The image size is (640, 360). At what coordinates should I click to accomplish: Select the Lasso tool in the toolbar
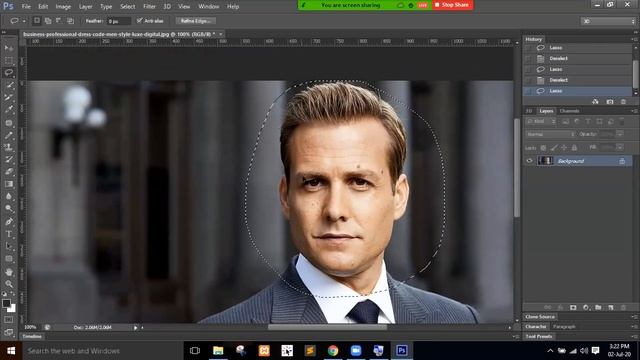[x=9, y=73]
